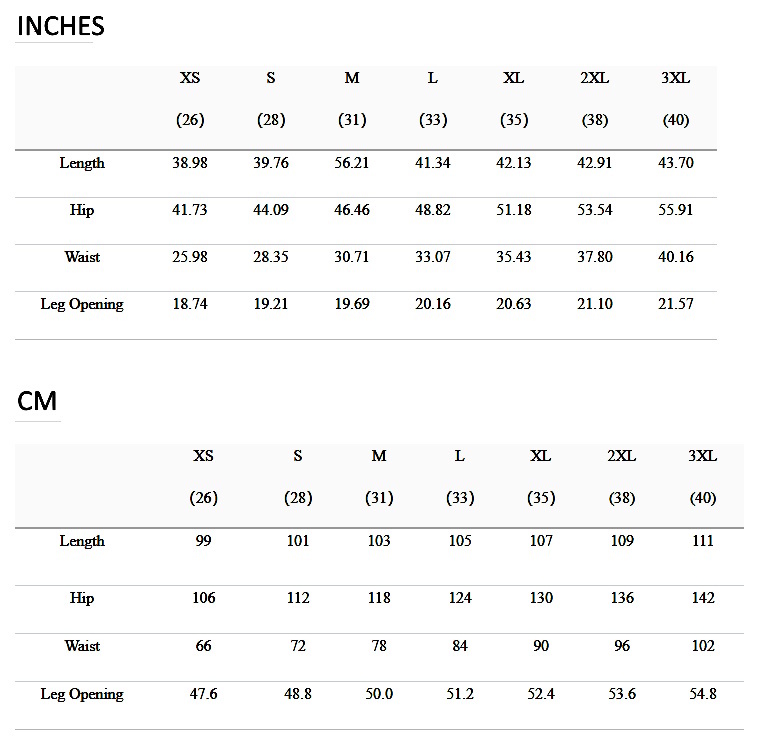The image size is (772, 742).
Task: Click the Hip row label in inches table
Action: point(82,210)
